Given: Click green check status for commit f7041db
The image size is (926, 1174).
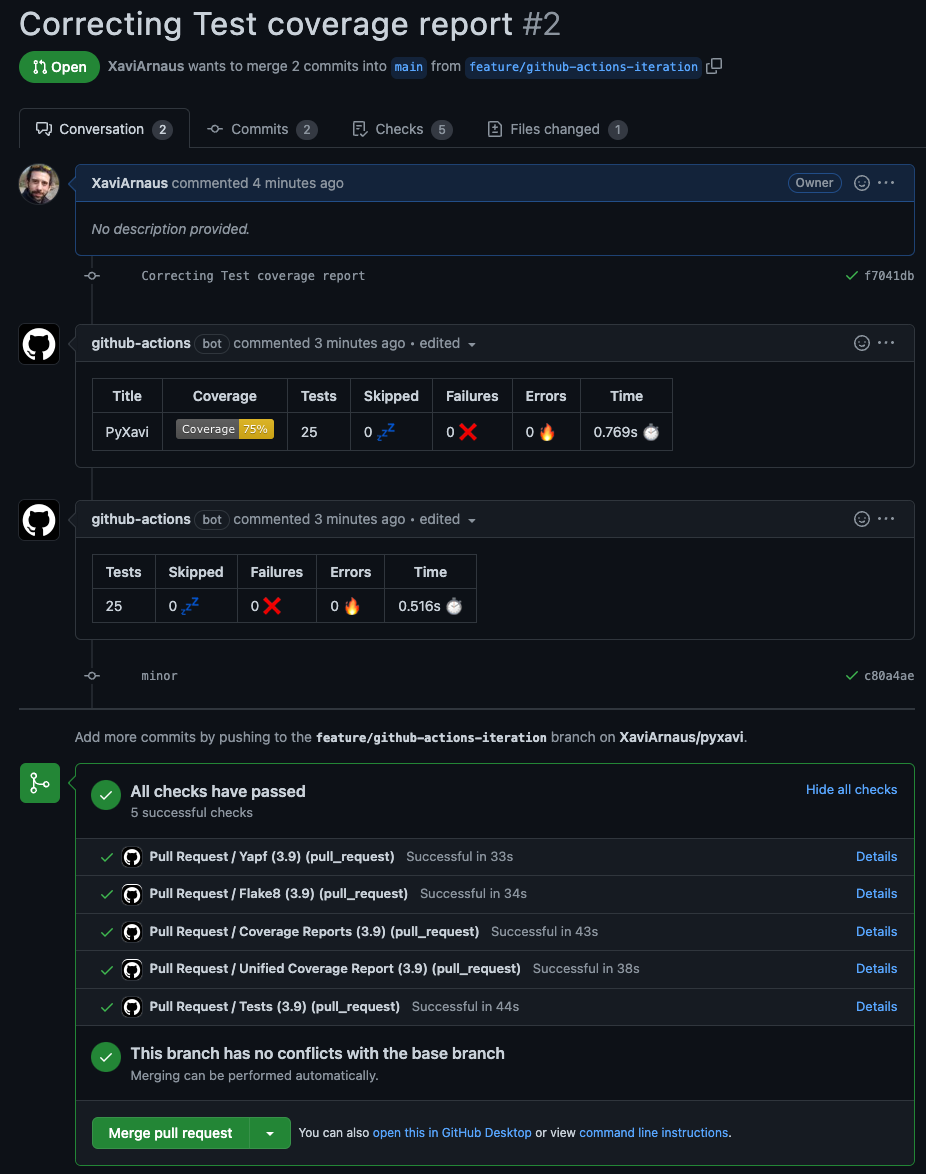Looking at the screenshot, I should (851, 276).
